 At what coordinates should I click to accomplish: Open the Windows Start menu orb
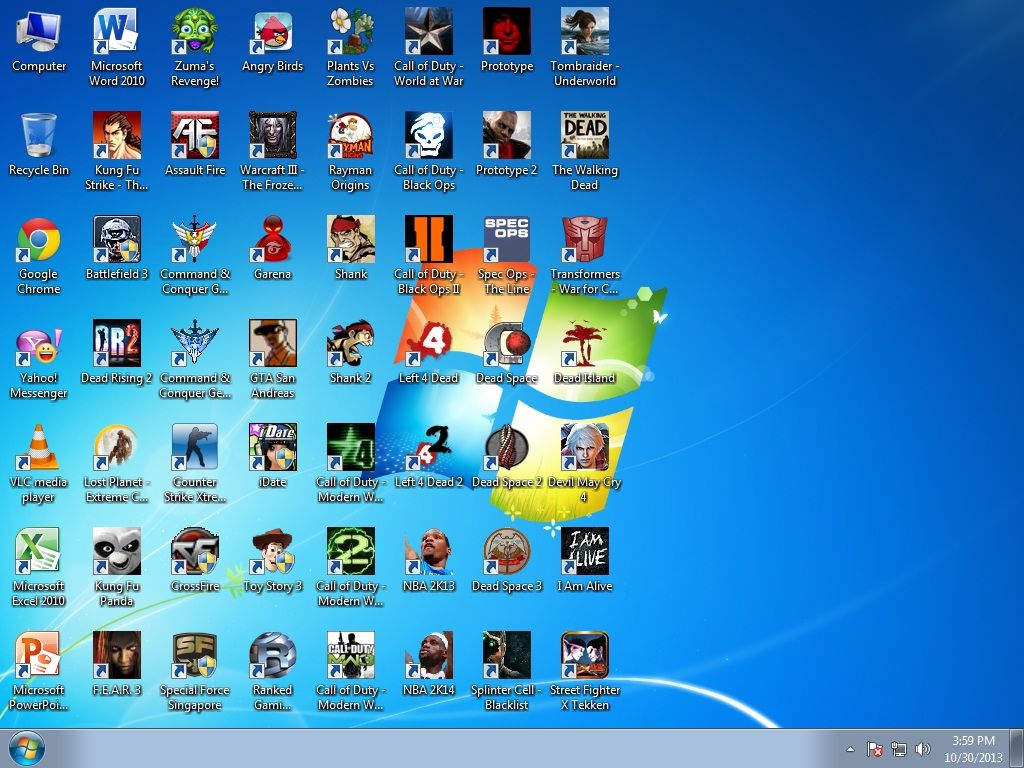tap(27, 749)
